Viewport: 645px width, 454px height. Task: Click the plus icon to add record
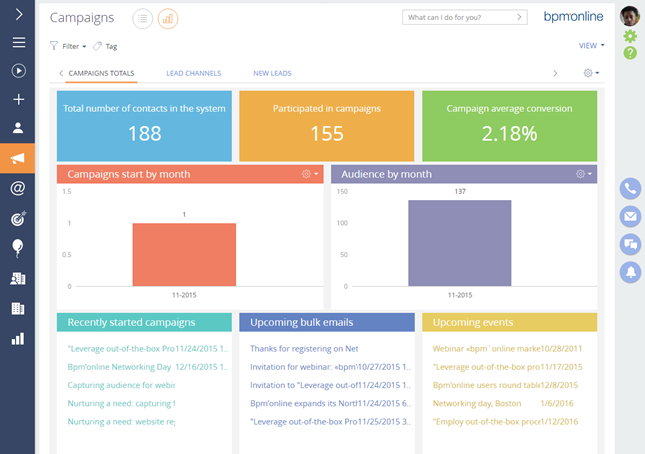pyautogui.click(x=18, y=100)
